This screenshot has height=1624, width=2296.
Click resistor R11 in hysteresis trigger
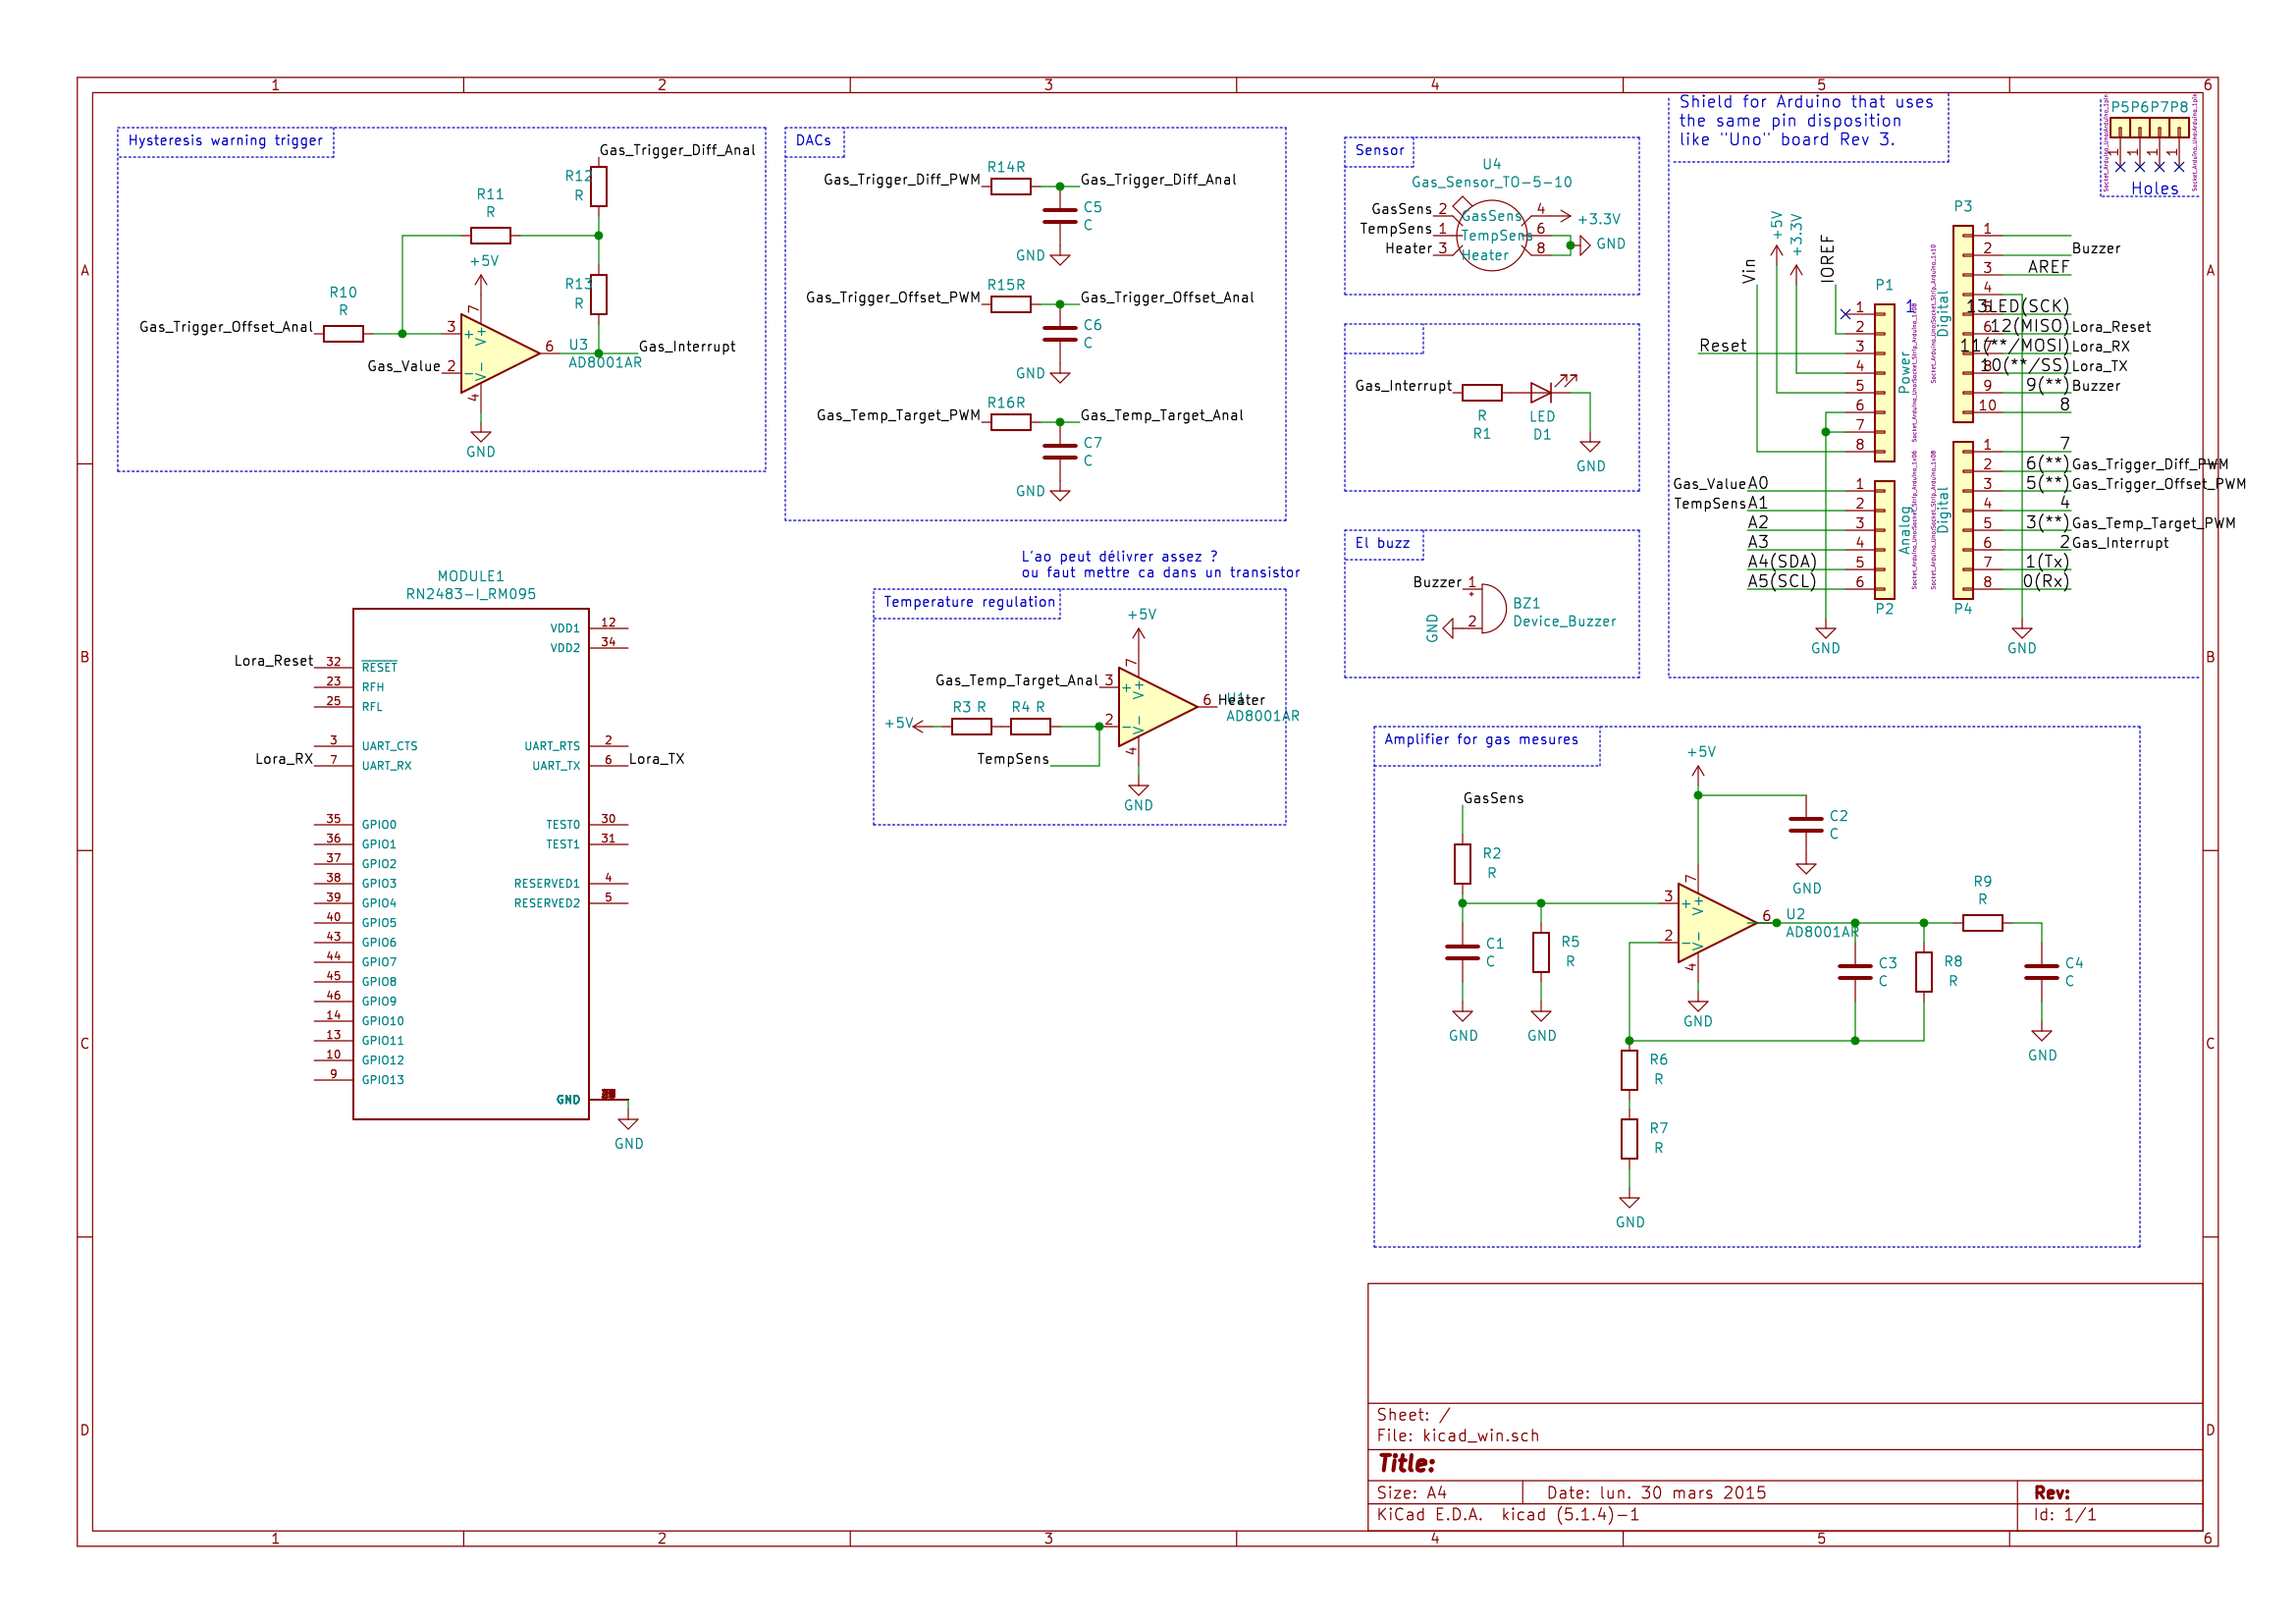tap(490, 236)
